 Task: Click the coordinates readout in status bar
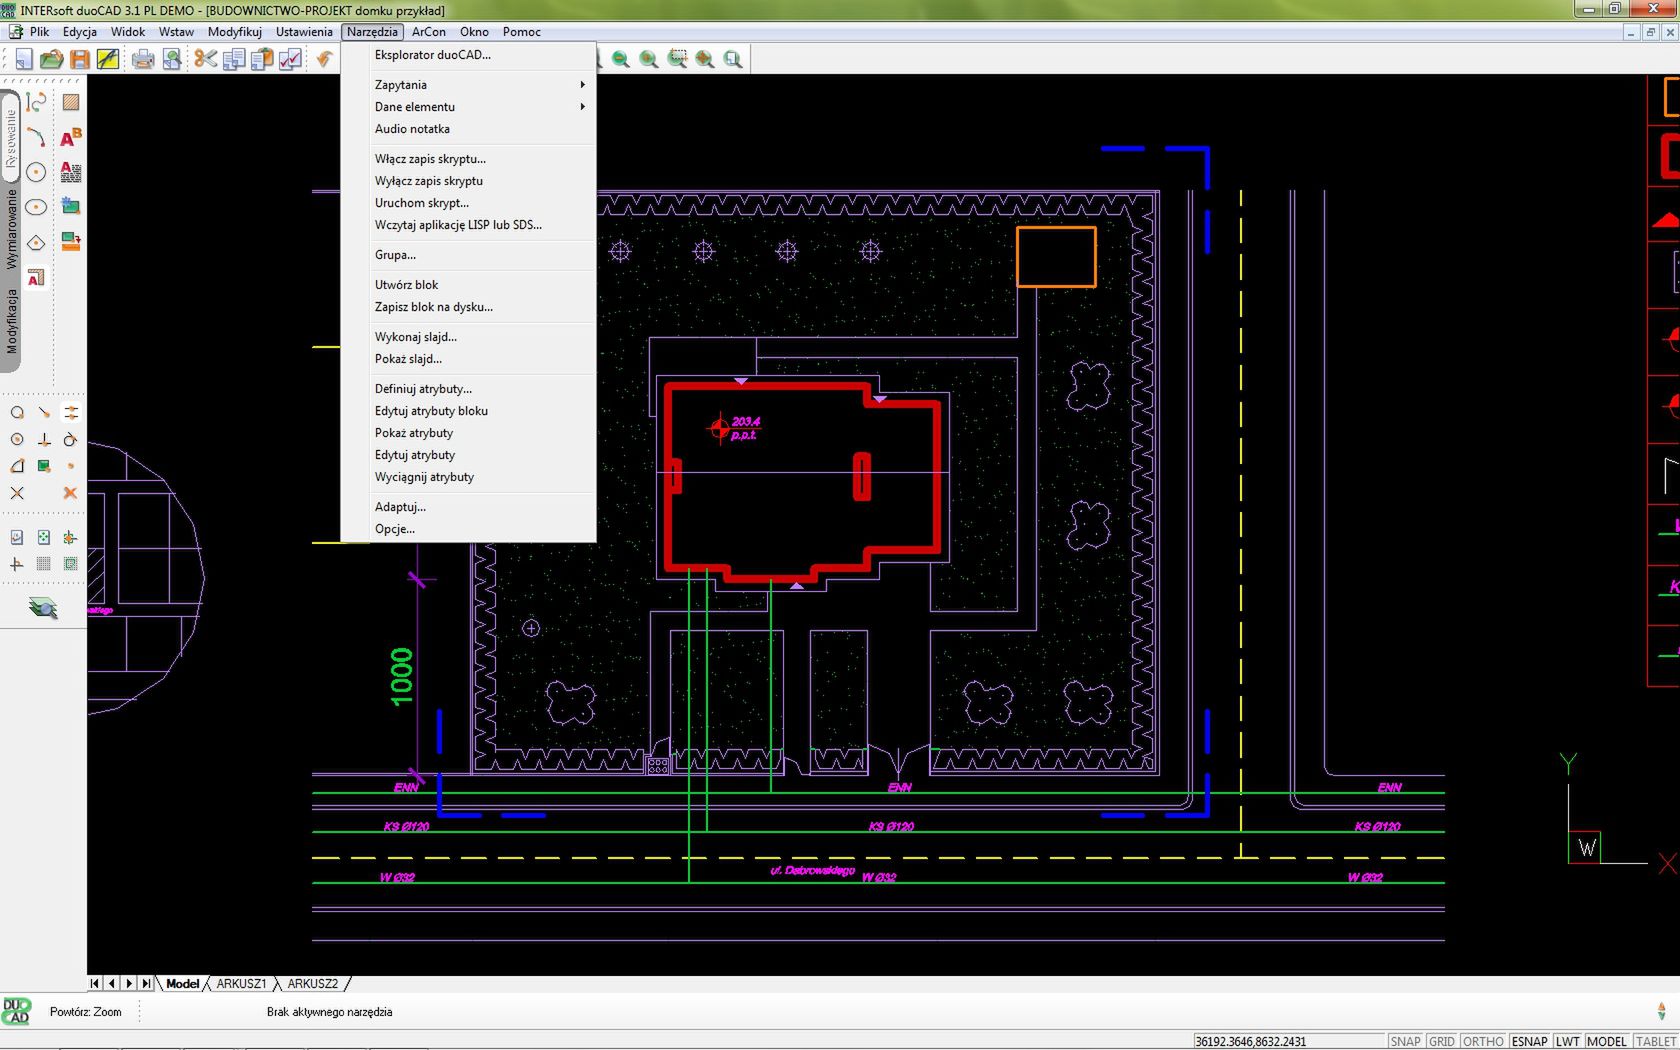point(1288,1041)
